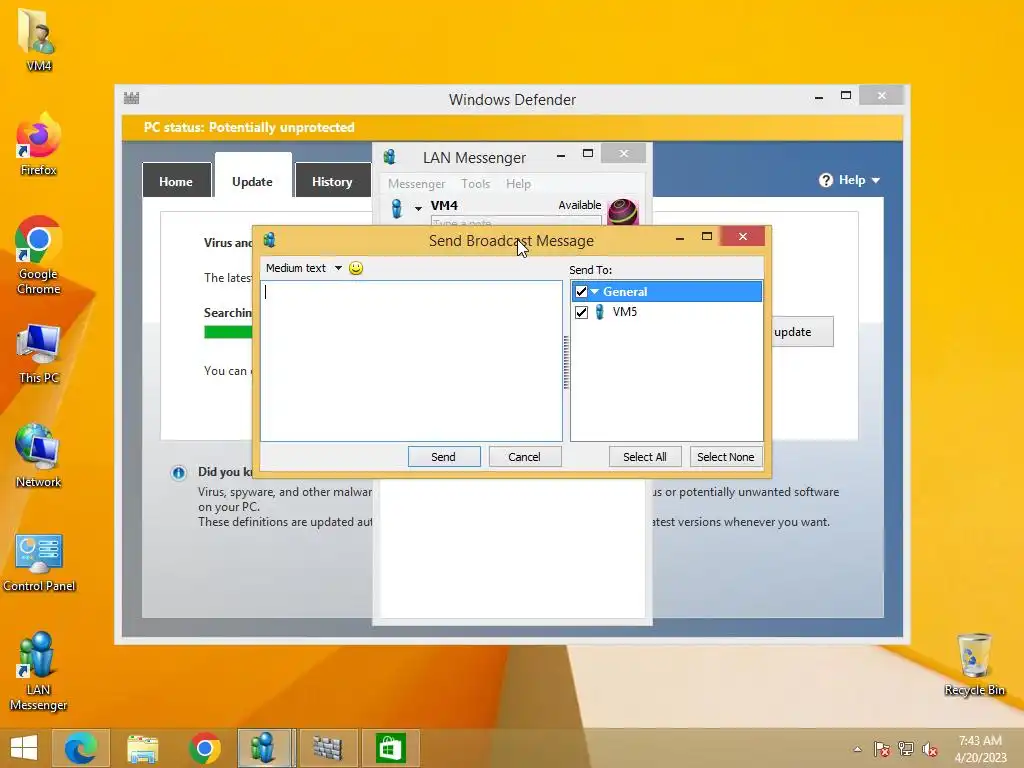The width and height of the screenshot is (1024, 768).
Task: Select the Control Panel desktop icon
Action: [39, 562]
